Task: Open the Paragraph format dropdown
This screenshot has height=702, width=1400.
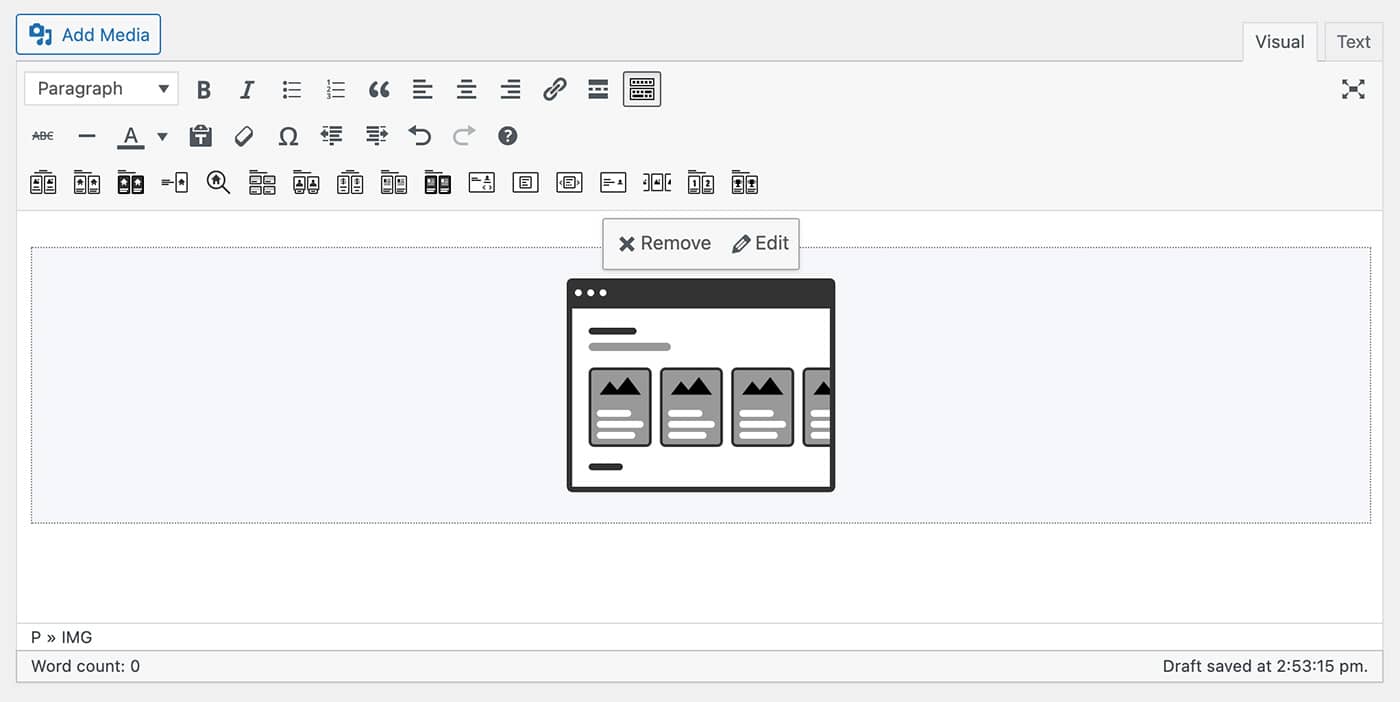Action: click(x=101, y=89)
